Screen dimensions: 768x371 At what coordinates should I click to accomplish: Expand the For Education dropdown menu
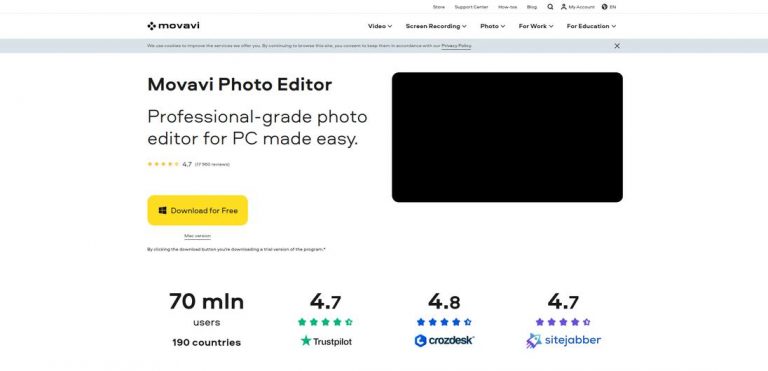click(x=591, y=26)
